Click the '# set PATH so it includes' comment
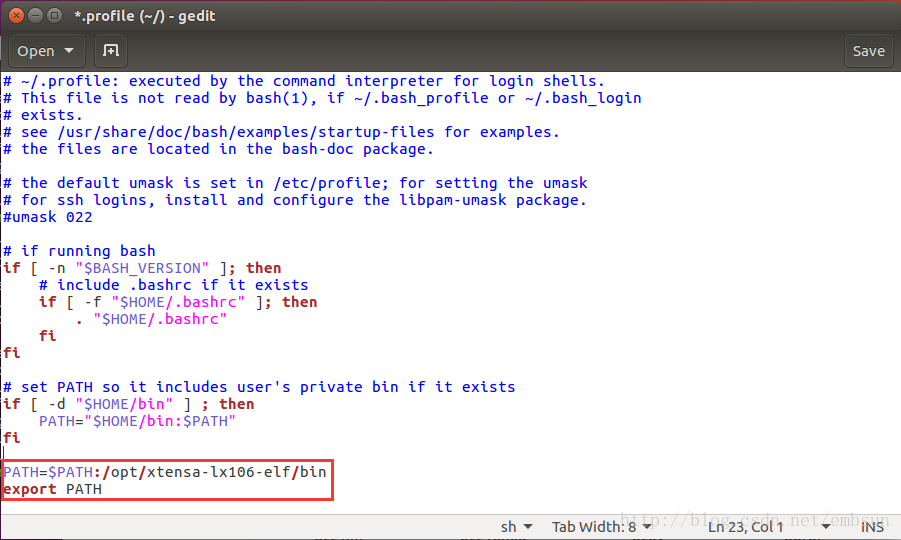 pos(259,387)
